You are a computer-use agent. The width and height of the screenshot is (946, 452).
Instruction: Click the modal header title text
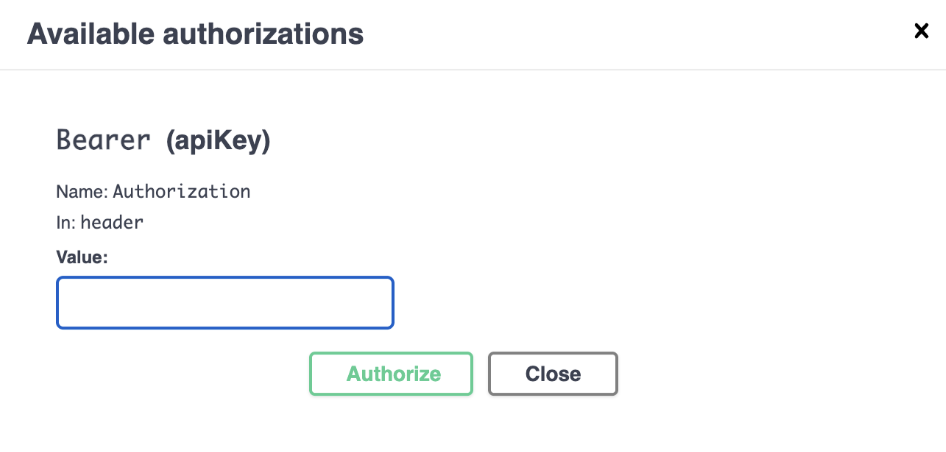click(x=195, y=35)
